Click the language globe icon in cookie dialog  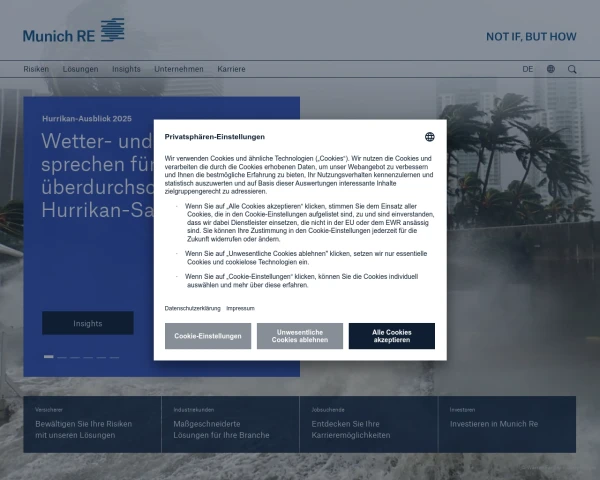tap(430, 137)
